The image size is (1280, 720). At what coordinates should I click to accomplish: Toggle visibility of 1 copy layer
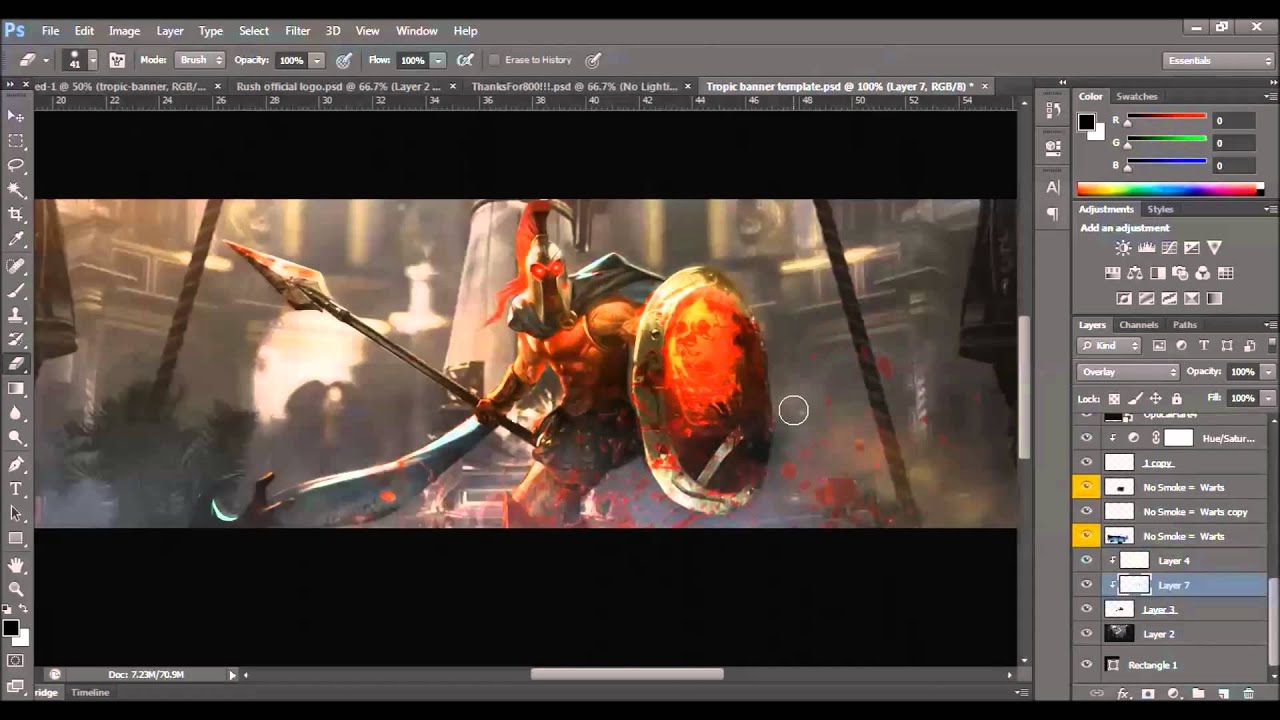[x=1086, y=463]
